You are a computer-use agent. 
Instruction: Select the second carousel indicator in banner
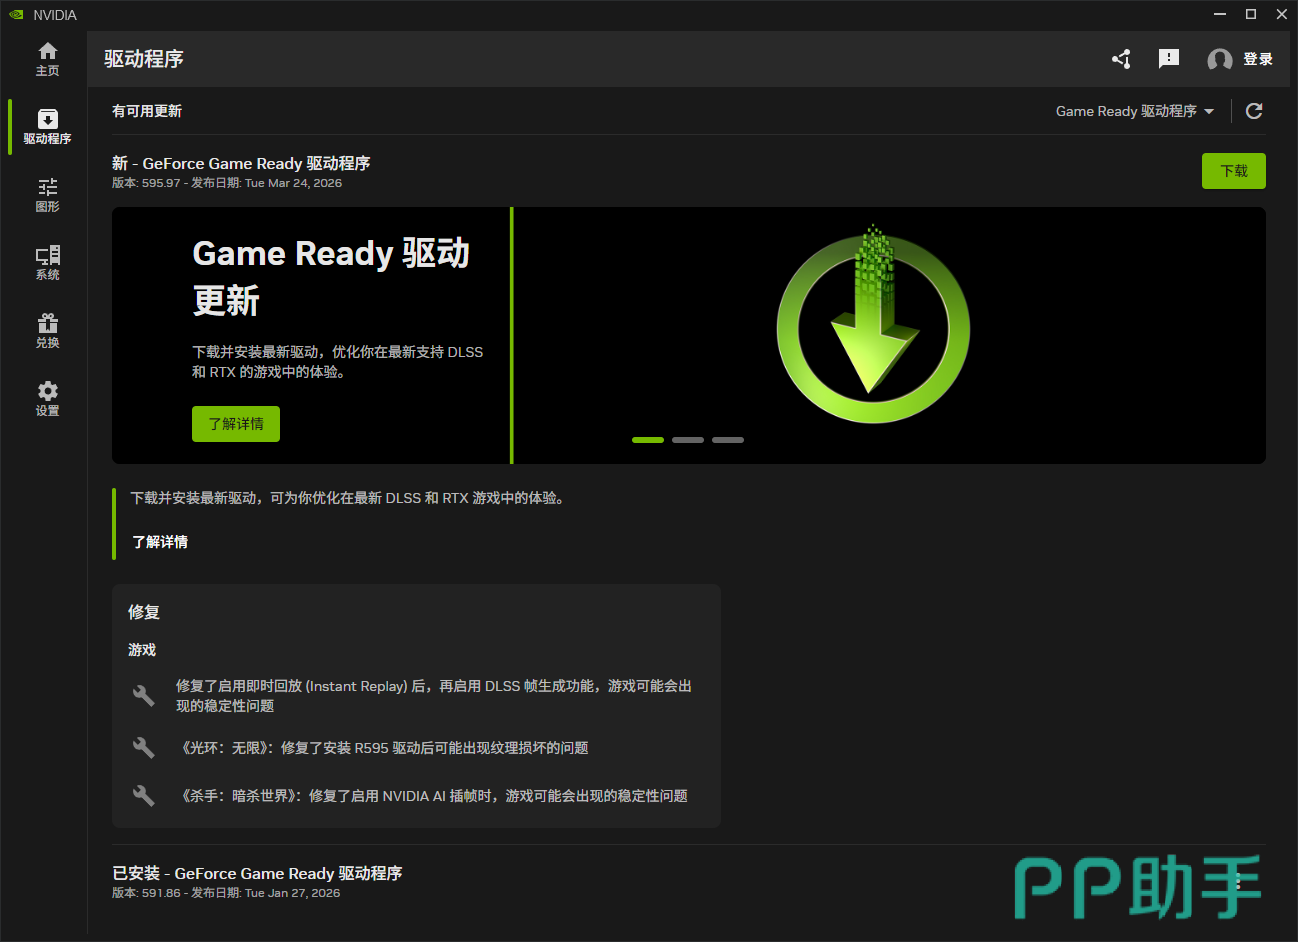pos(688,440)
